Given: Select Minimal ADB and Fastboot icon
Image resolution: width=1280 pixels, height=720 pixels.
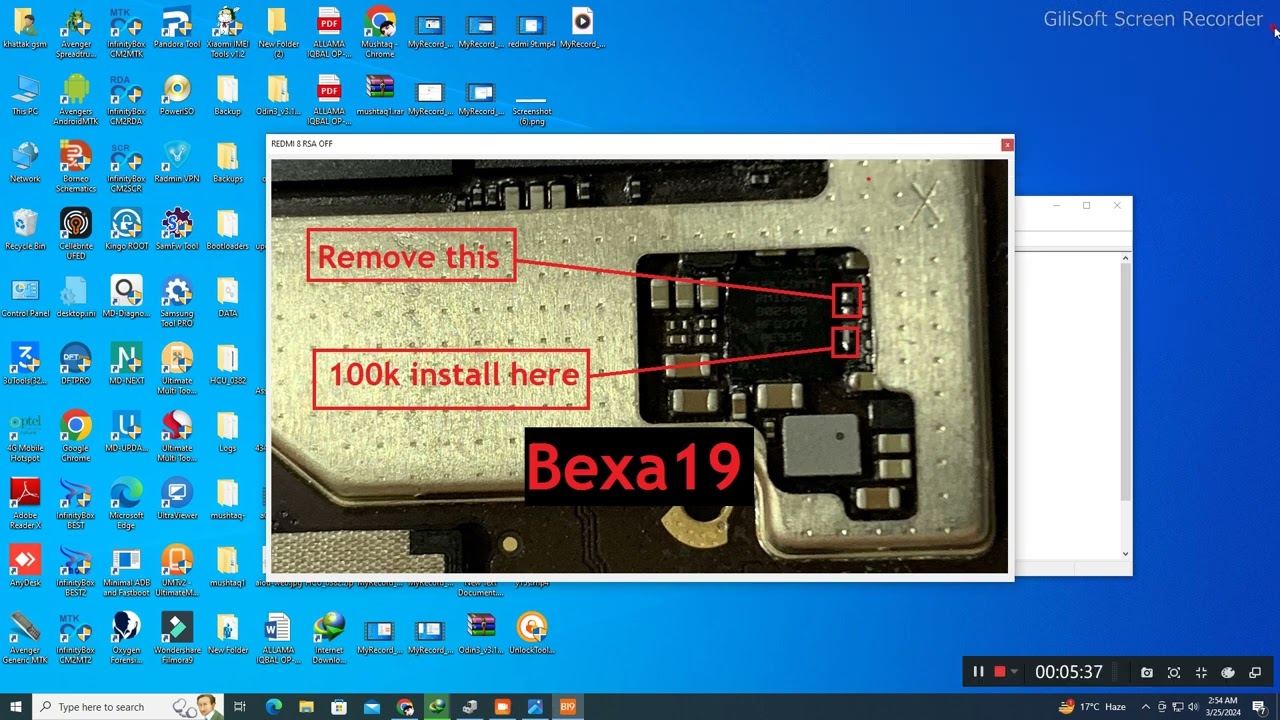Looking at the screenshot, I should click(126, 571).
